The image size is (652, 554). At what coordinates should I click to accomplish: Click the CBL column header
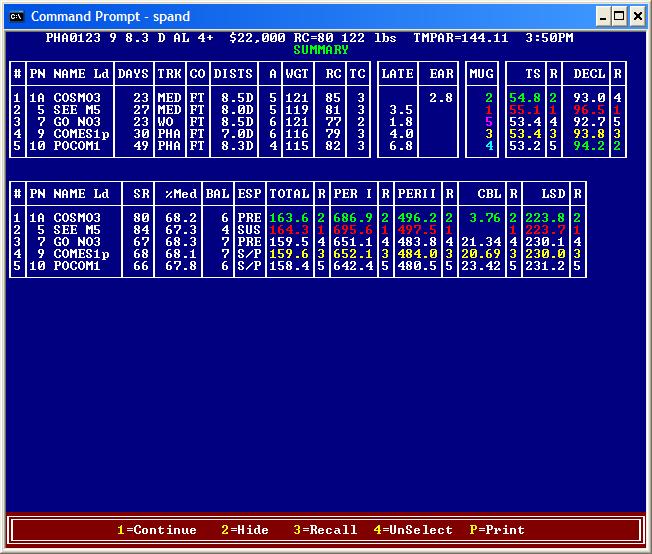489,194
